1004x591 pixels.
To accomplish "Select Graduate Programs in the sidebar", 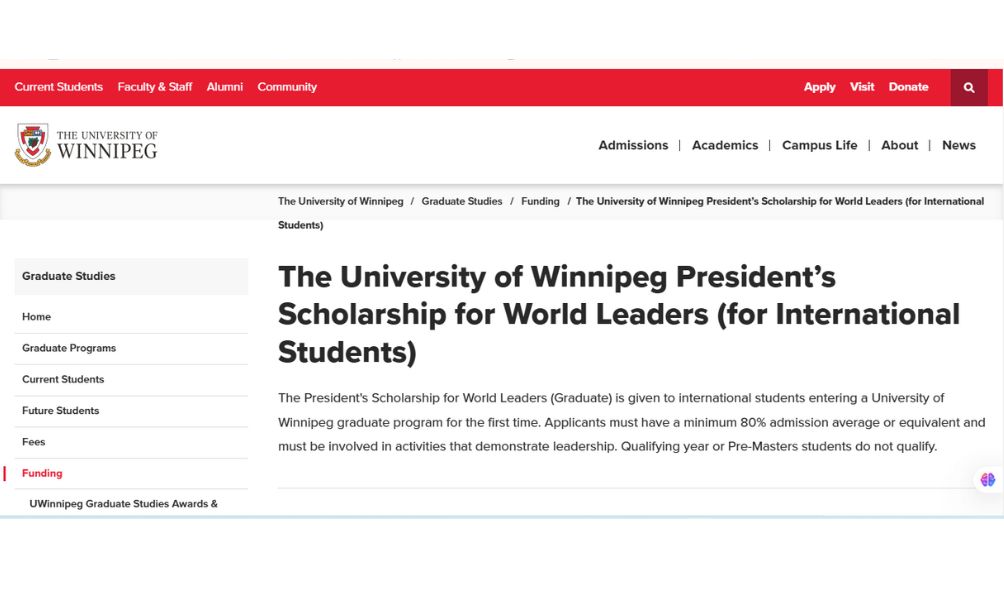I will point(69,348).
